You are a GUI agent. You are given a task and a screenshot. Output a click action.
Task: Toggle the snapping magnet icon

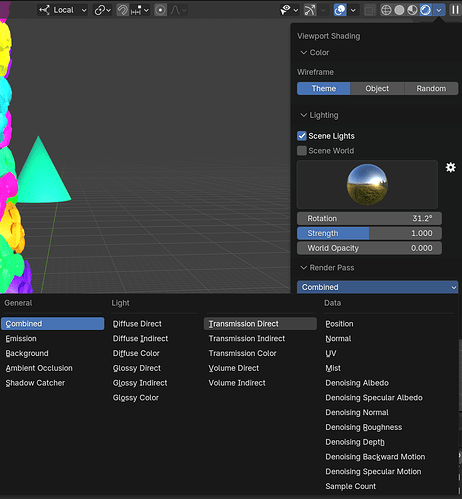pos(122,10)
